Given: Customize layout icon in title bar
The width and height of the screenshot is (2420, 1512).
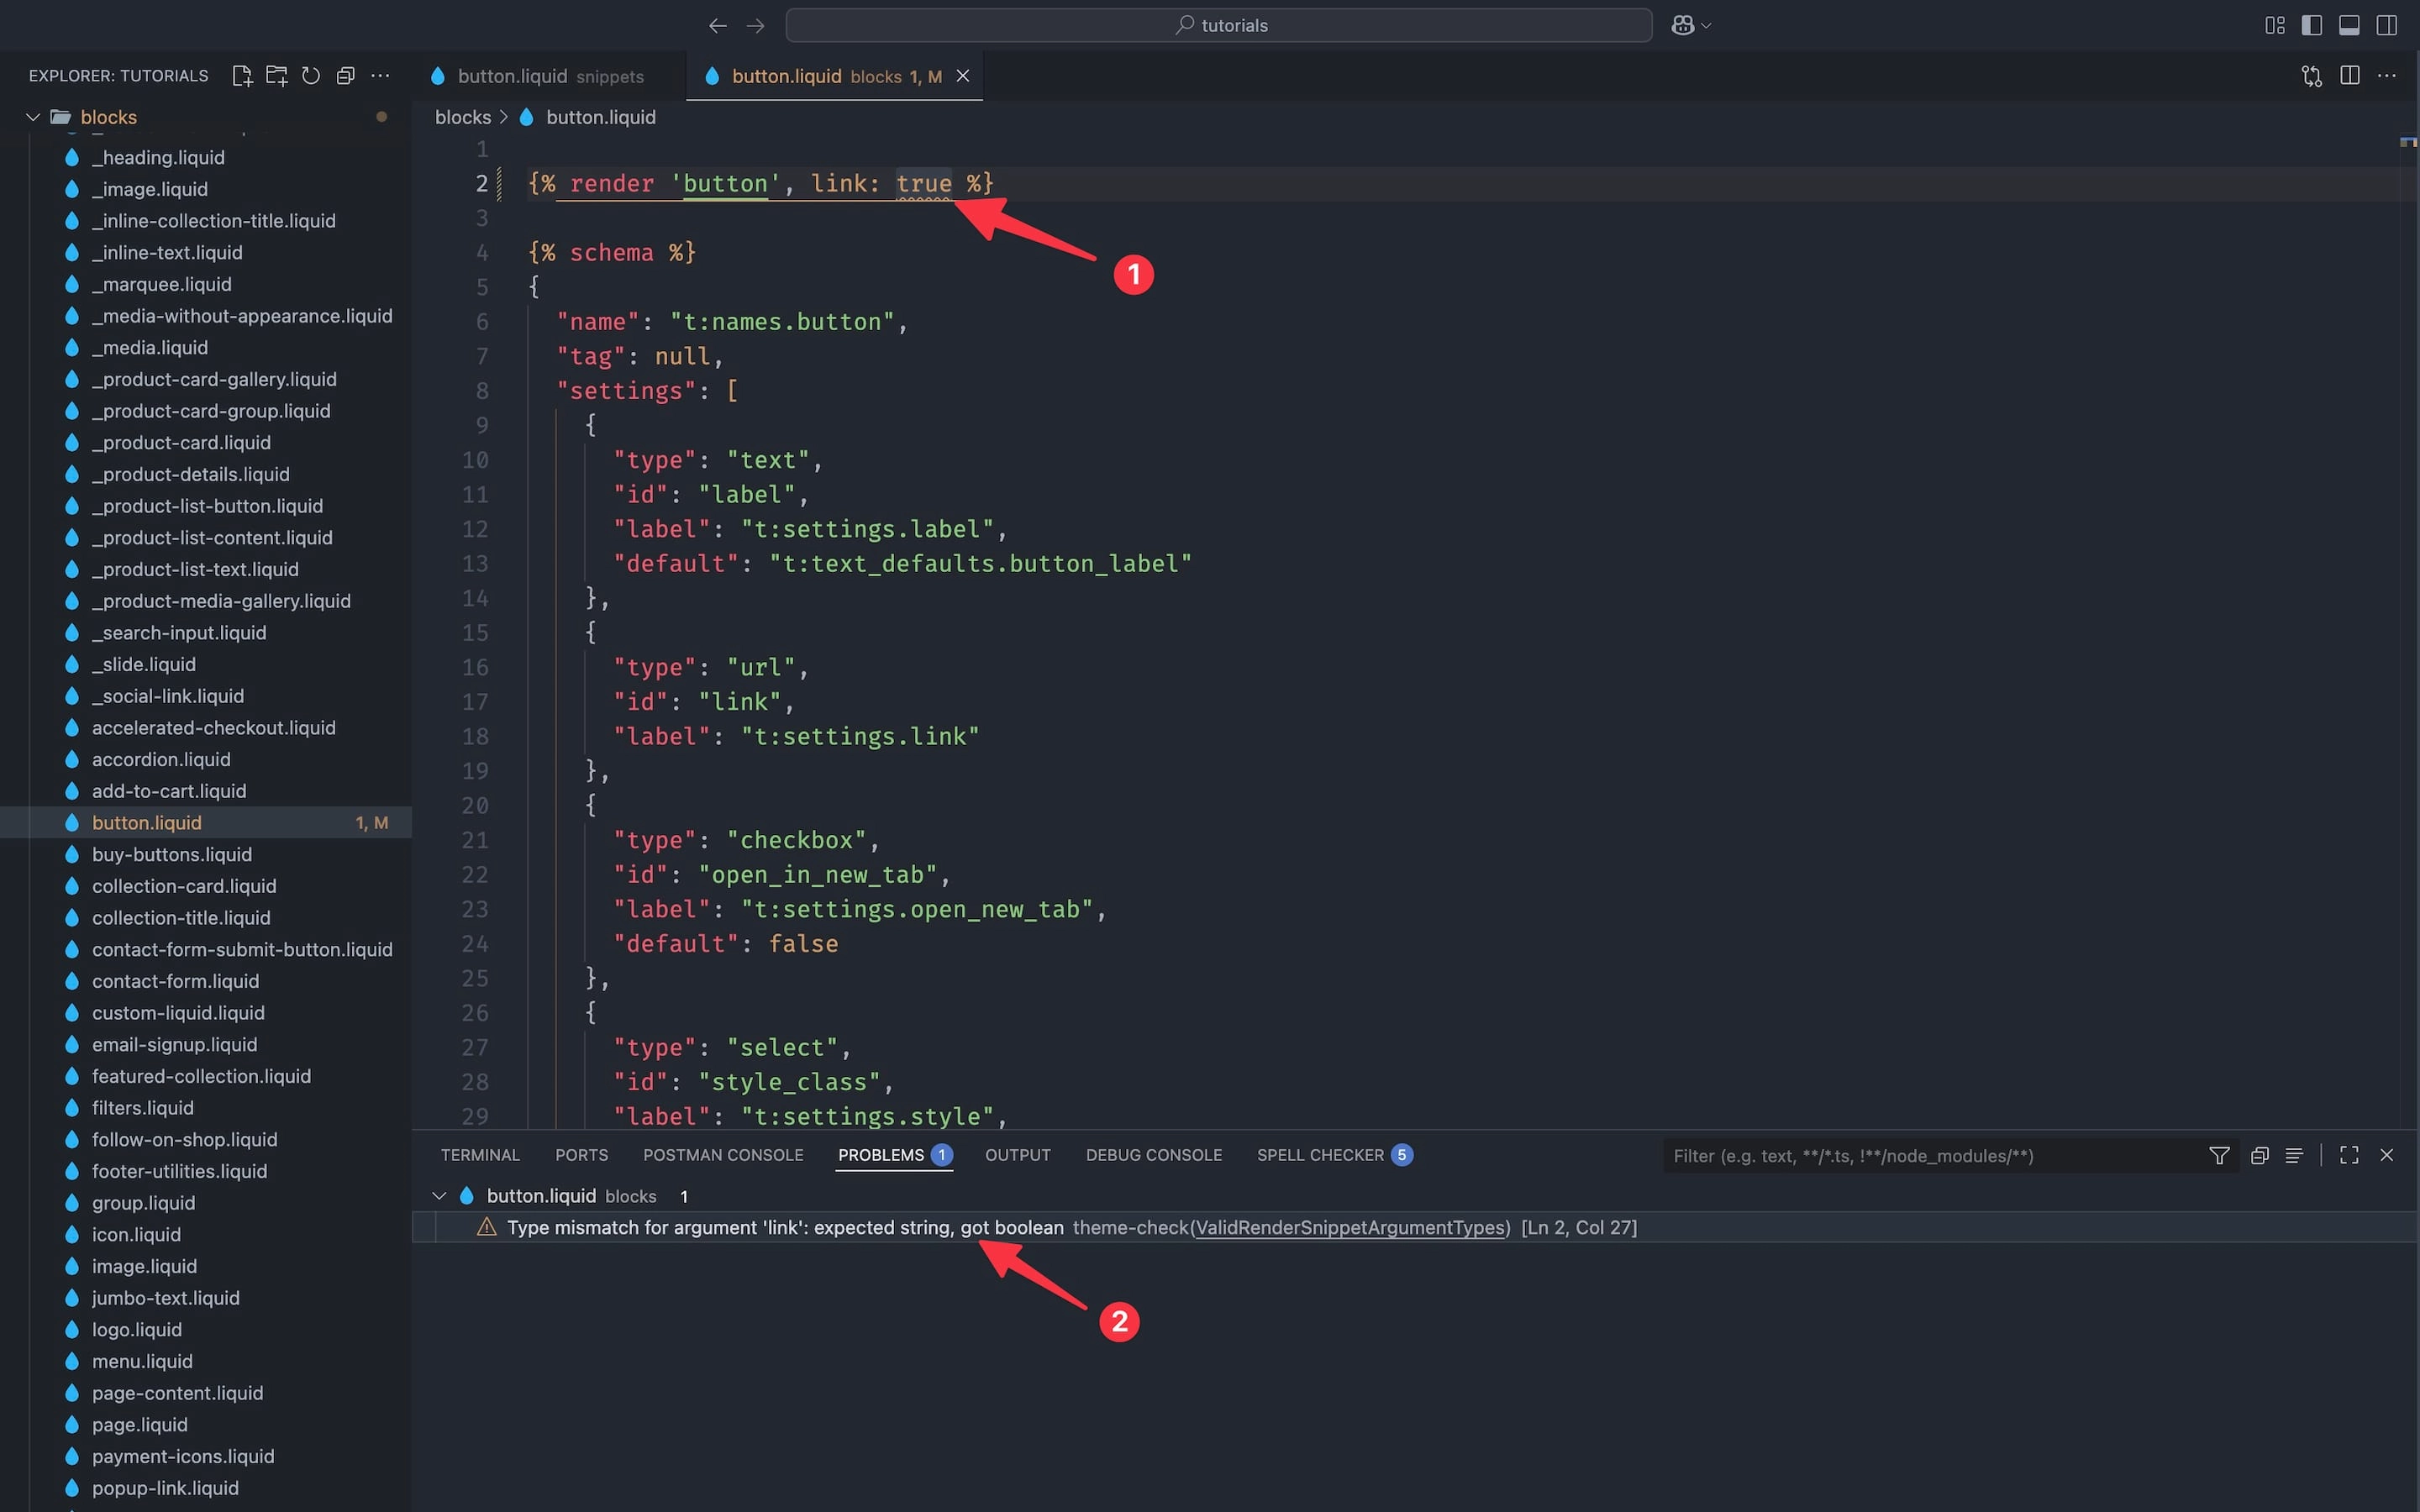Looking at the screenshot, I should [x=2274, y=25].
